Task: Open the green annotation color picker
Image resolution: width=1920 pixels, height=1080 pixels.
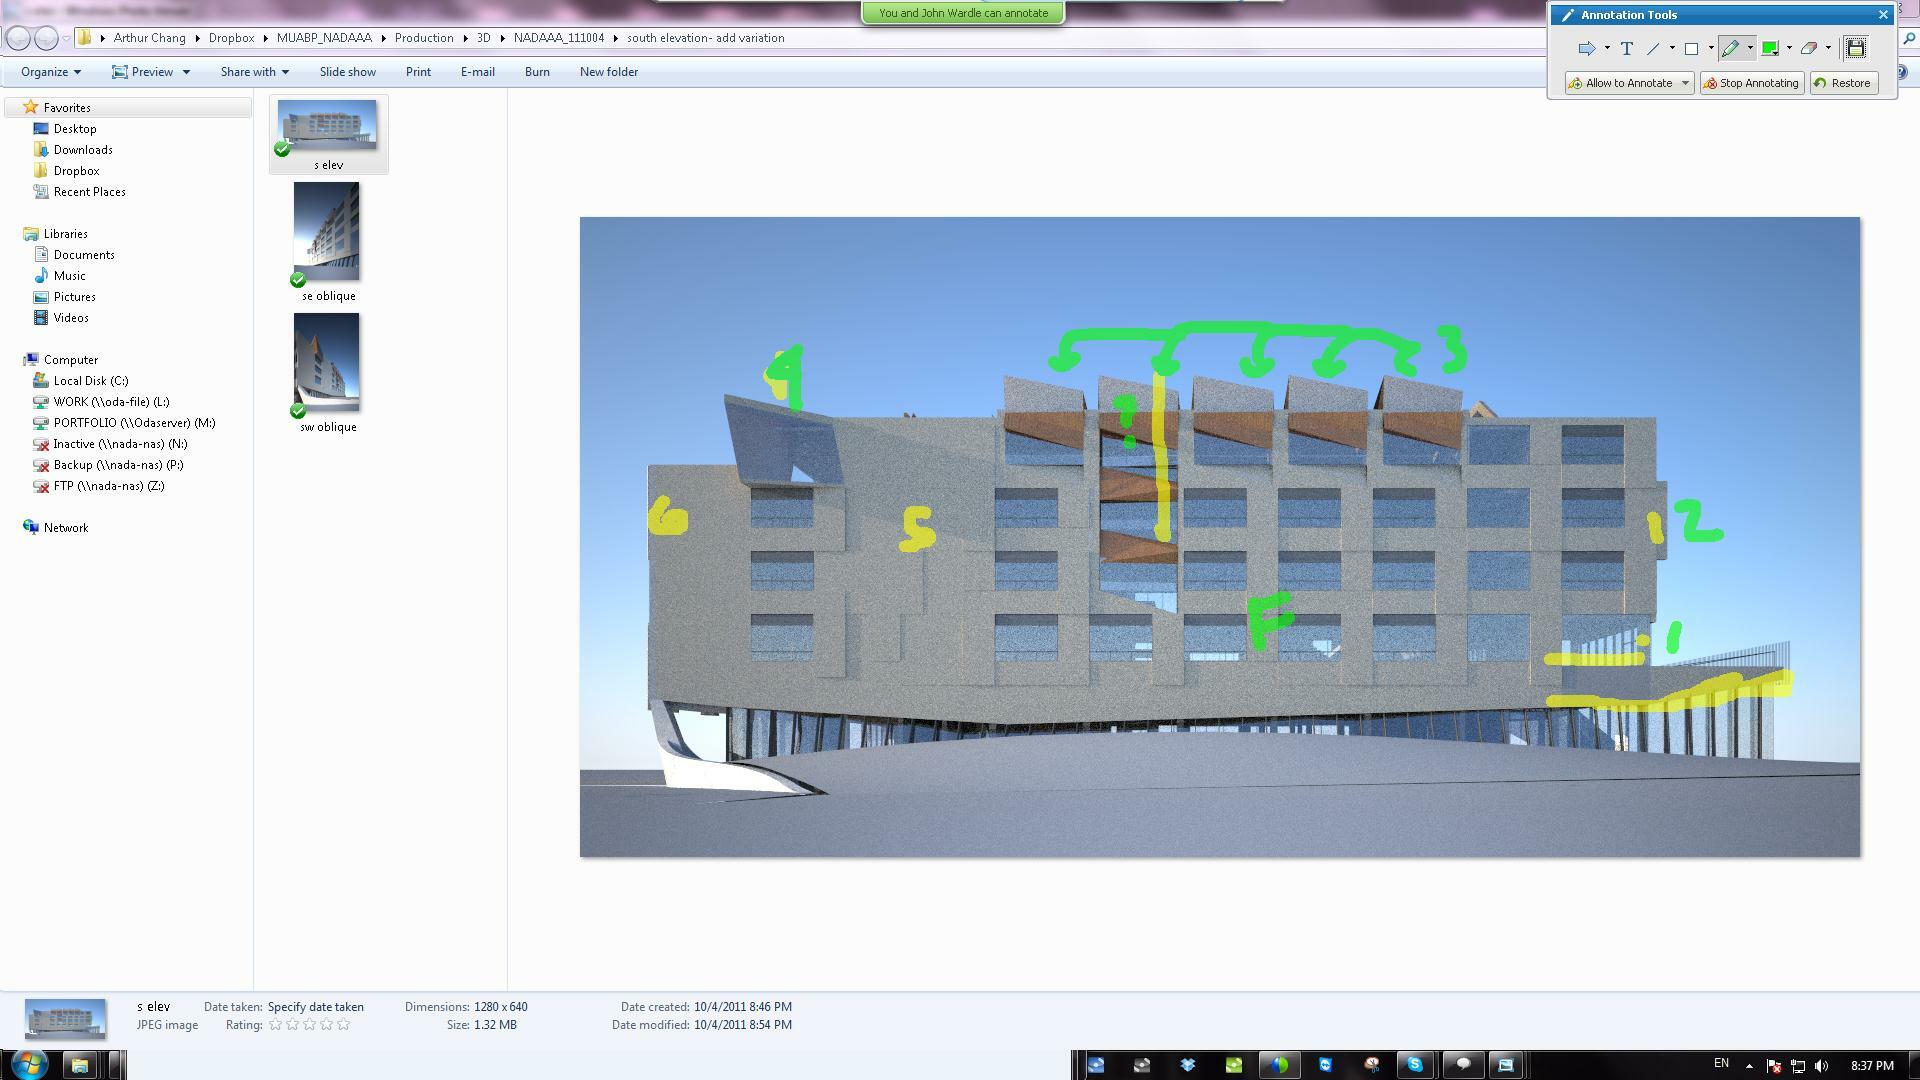Action: pyautogui.click(x=1770, y=48)
